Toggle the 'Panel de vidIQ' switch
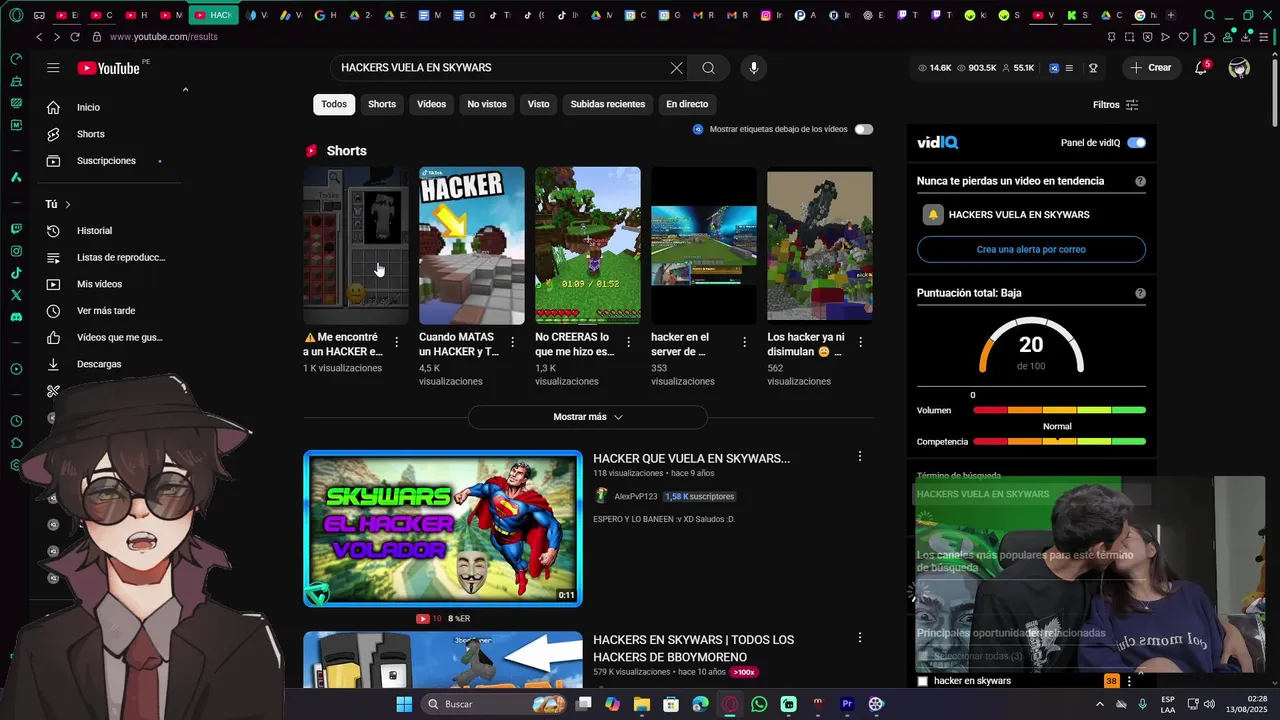Viewport: 1280px width, 720px height. tap(1136, 143)
